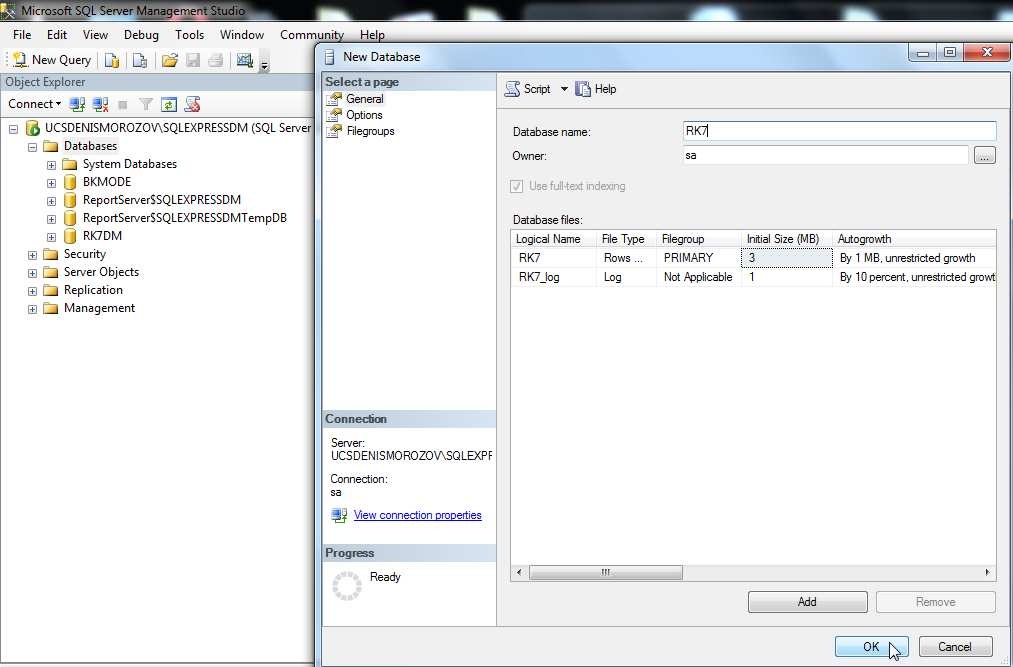Image resolution: width=1013 pixels, height=667 pixels.
Task: Click the Connect Object Explorer icon
Action: coord(77,104)
